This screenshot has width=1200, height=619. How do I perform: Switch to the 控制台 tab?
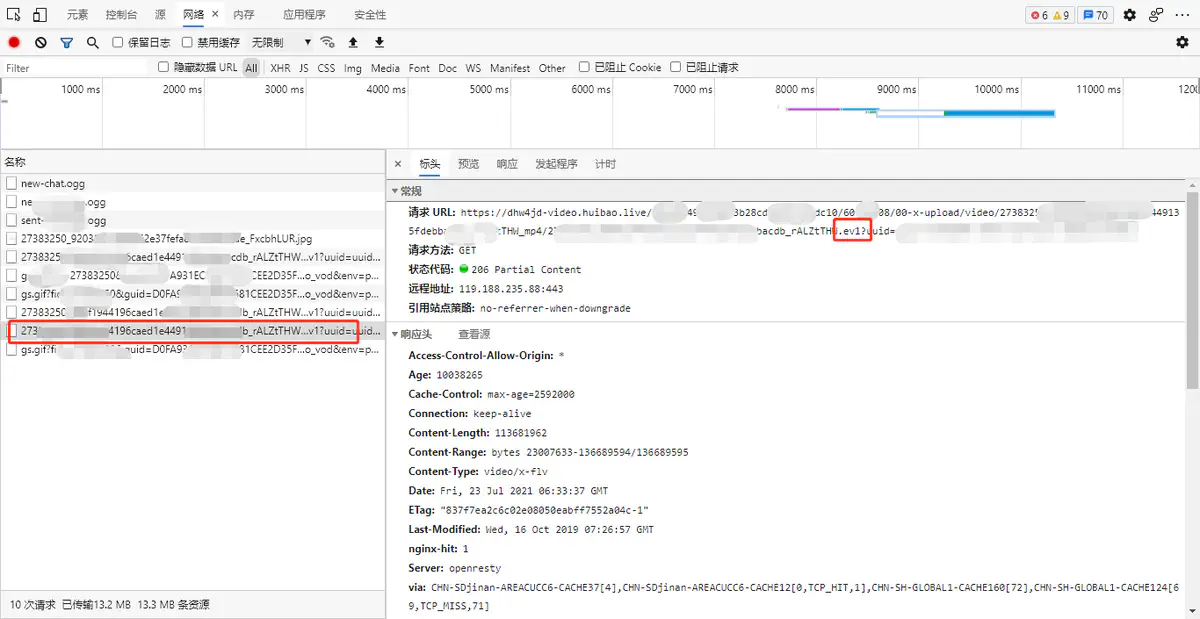[x=121, y=15]
